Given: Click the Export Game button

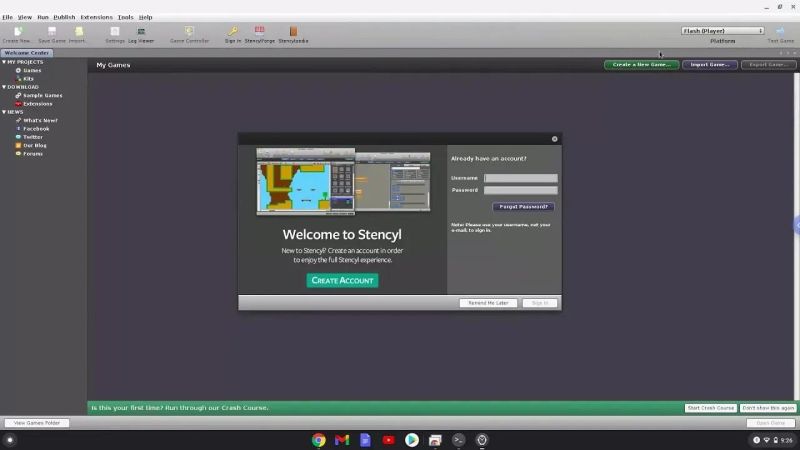Looking at the screenshot, I should (768, 65).
